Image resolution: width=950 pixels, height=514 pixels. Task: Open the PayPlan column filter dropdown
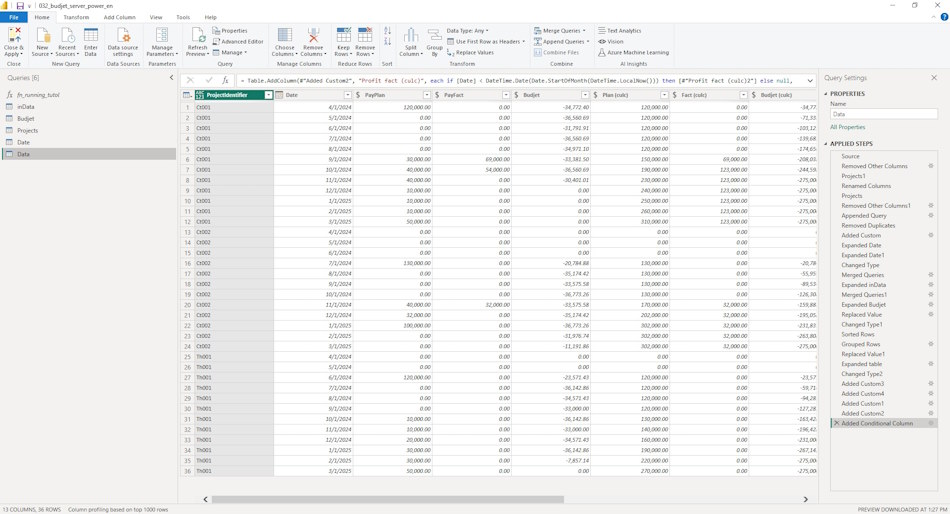427,95
